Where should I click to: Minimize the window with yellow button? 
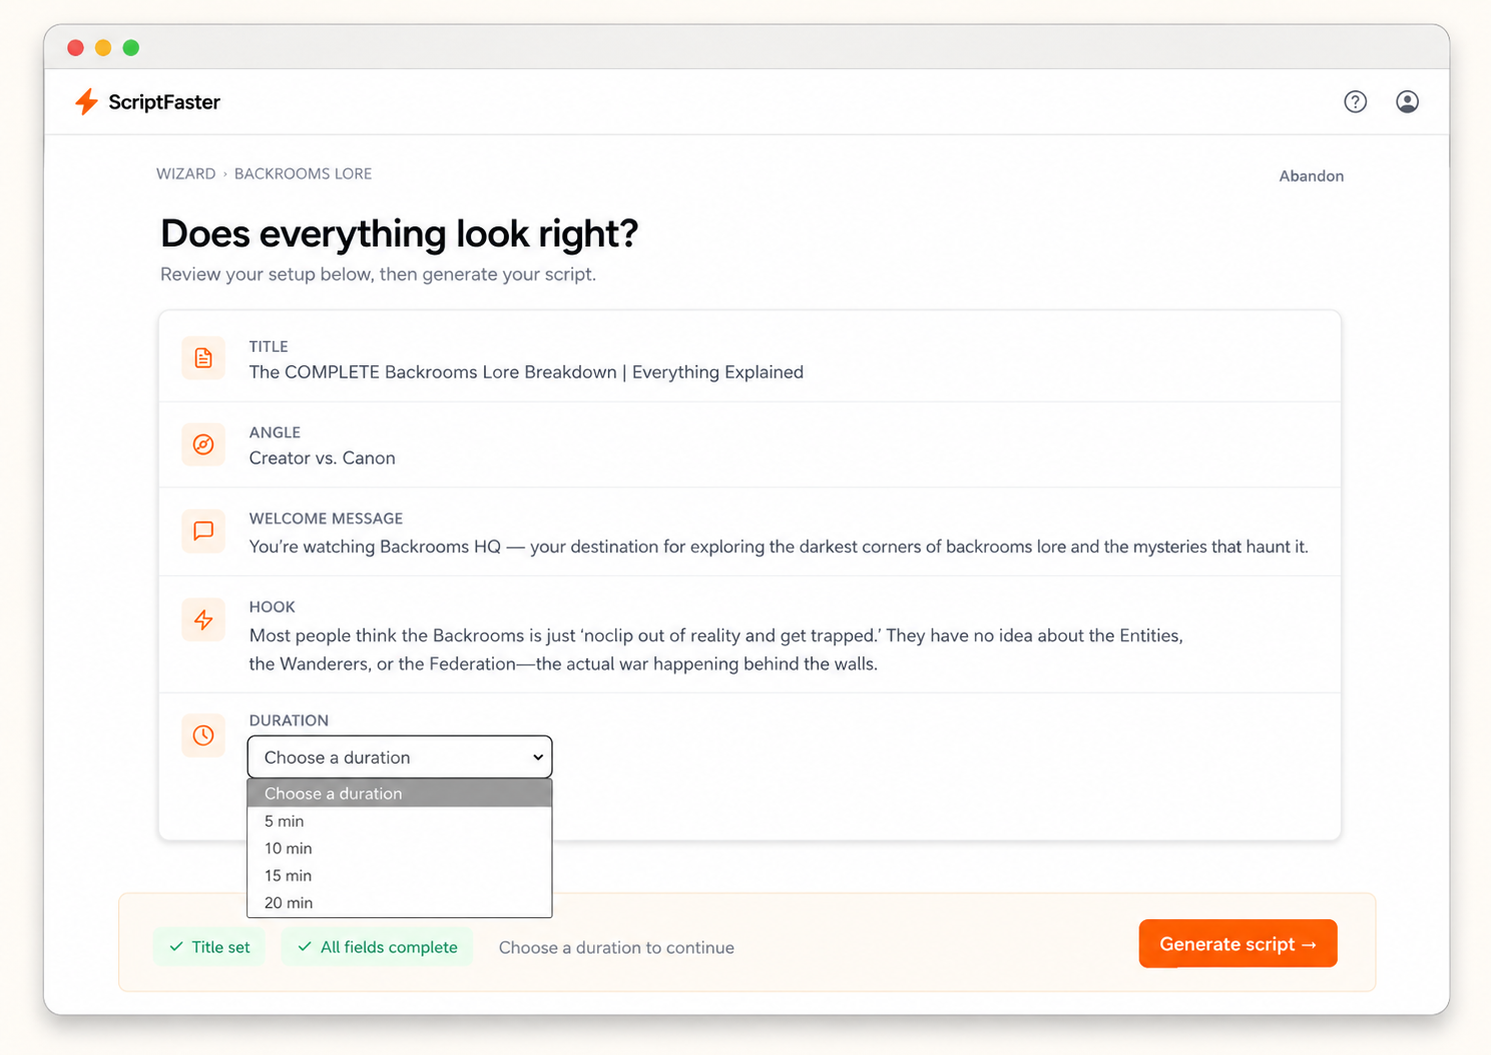(x=103, y=47)
